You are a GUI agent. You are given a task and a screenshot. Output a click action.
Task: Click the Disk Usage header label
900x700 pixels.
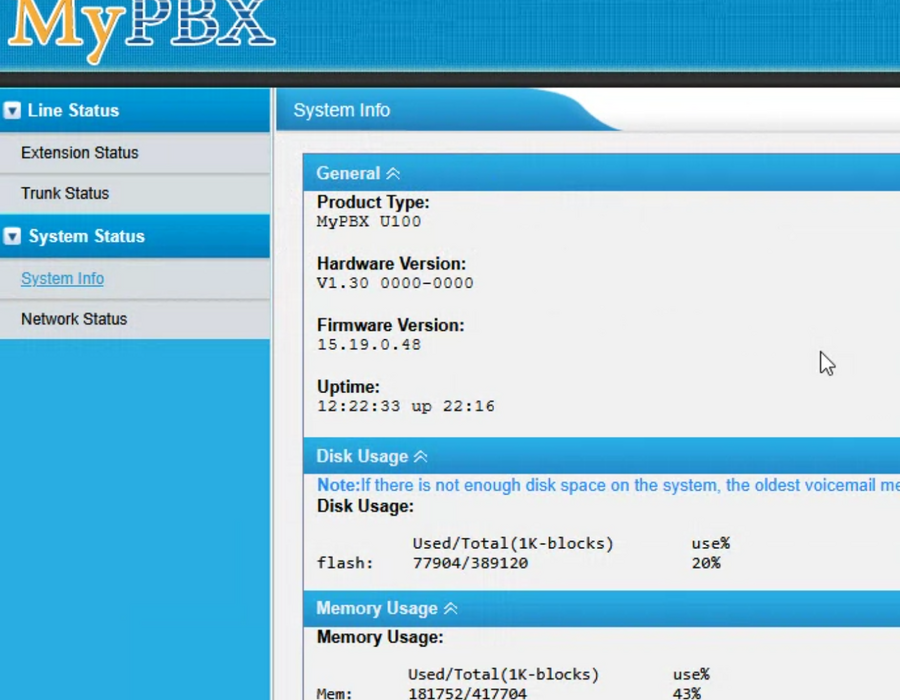362,456
